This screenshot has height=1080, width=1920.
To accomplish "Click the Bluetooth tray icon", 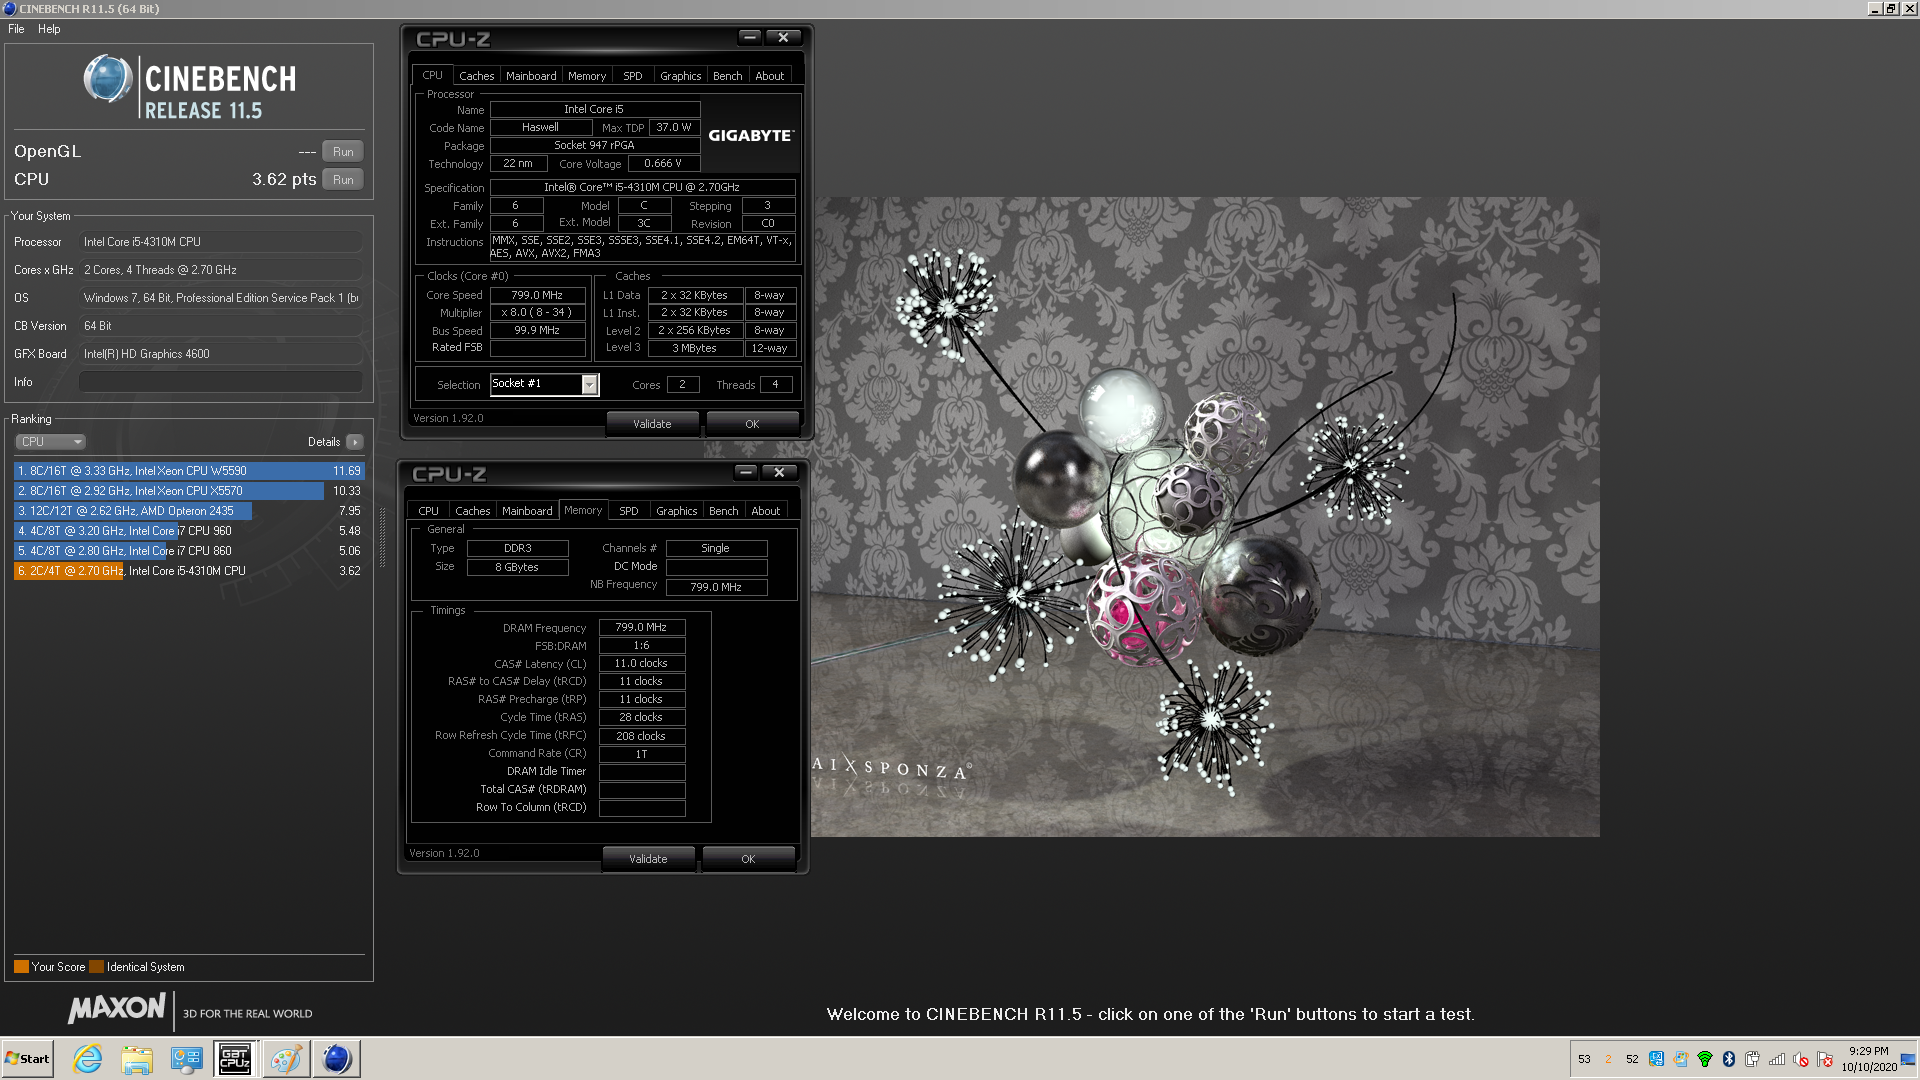I will tap(1729, 1059).
